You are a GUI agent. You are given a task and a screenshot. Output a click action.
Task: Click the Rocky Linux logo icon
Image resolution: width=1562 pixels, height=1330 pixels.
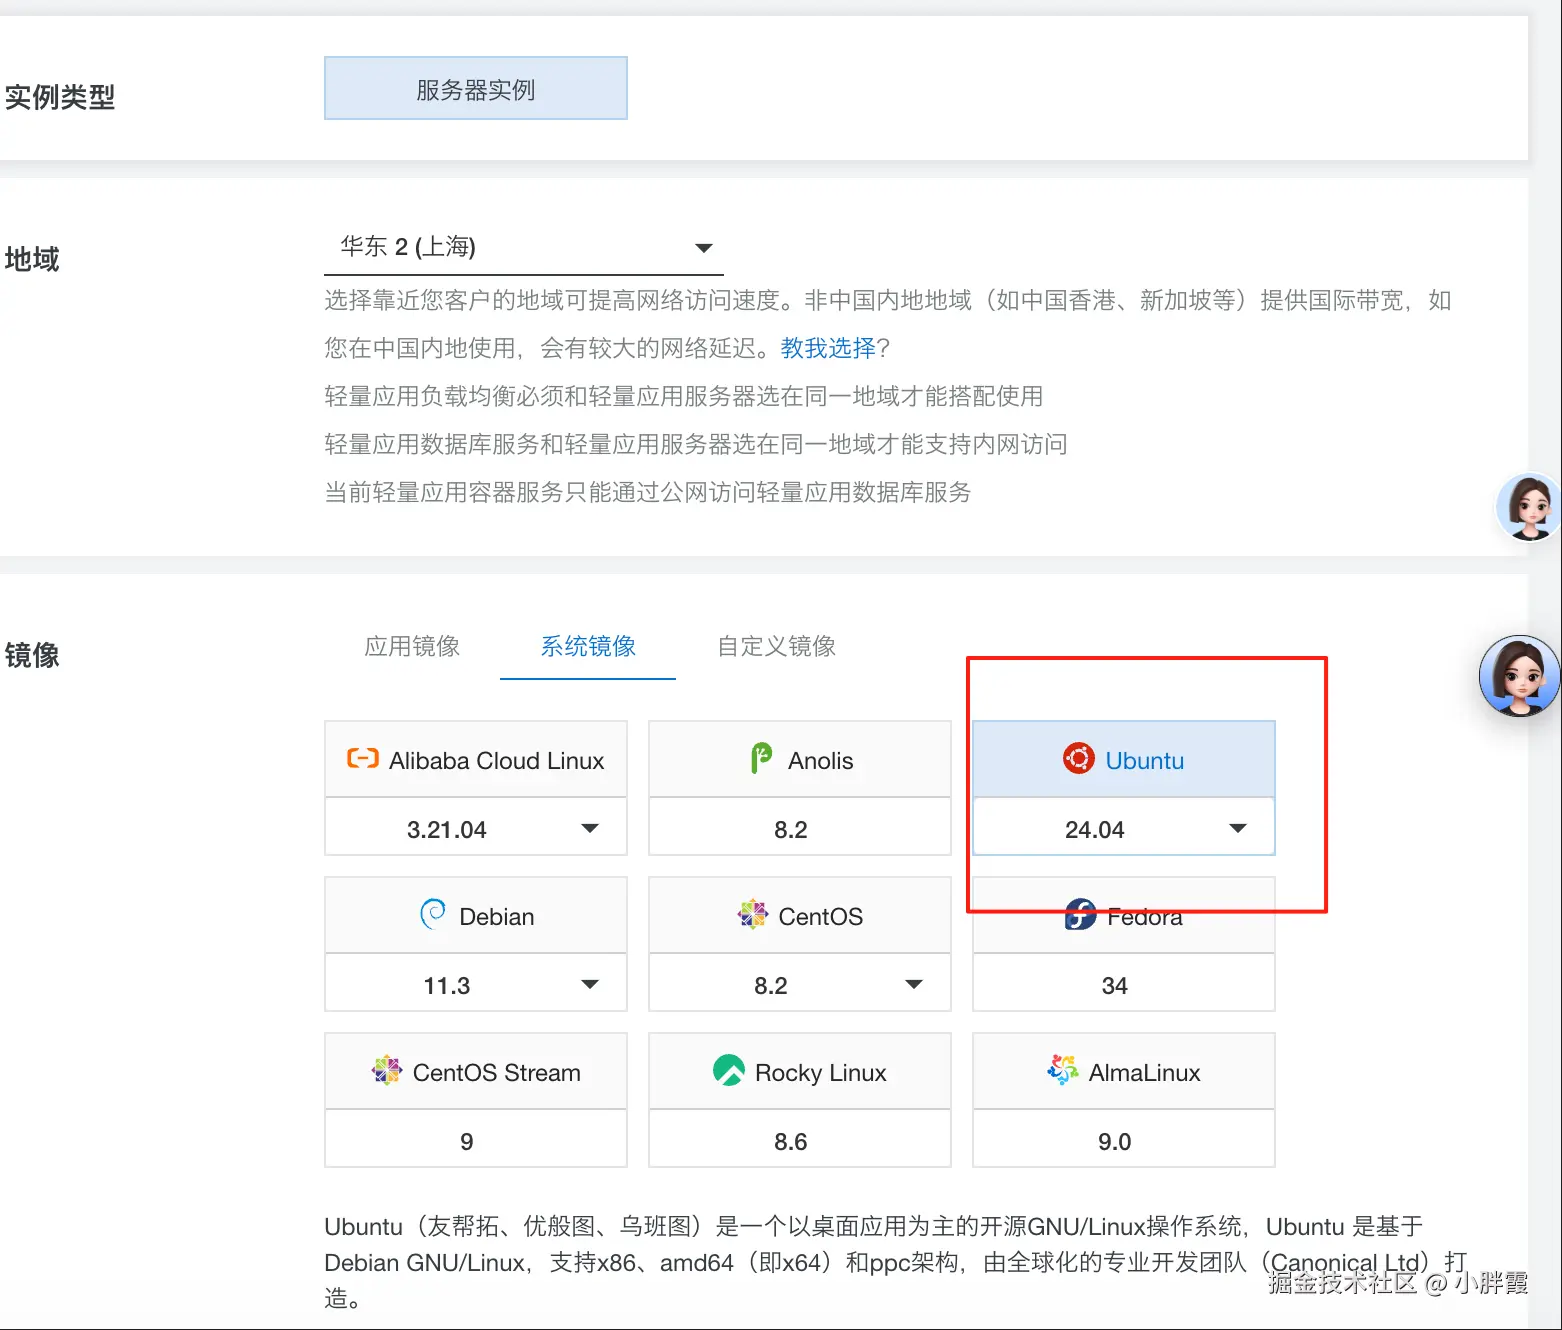tap(729, 1070)
